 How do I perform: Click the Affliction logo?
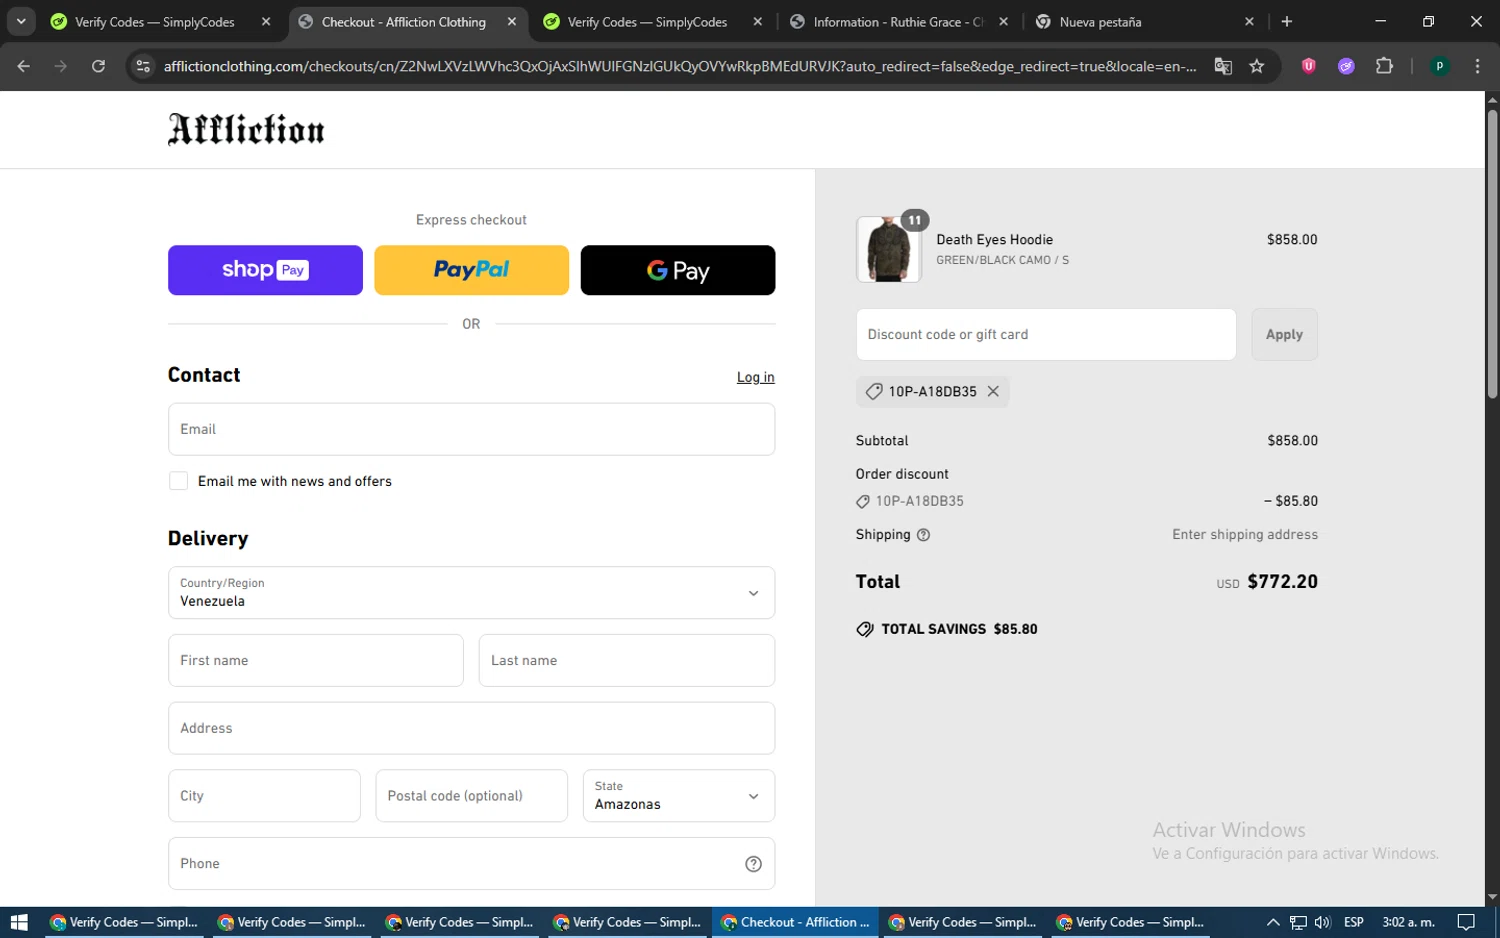point(246,130)
